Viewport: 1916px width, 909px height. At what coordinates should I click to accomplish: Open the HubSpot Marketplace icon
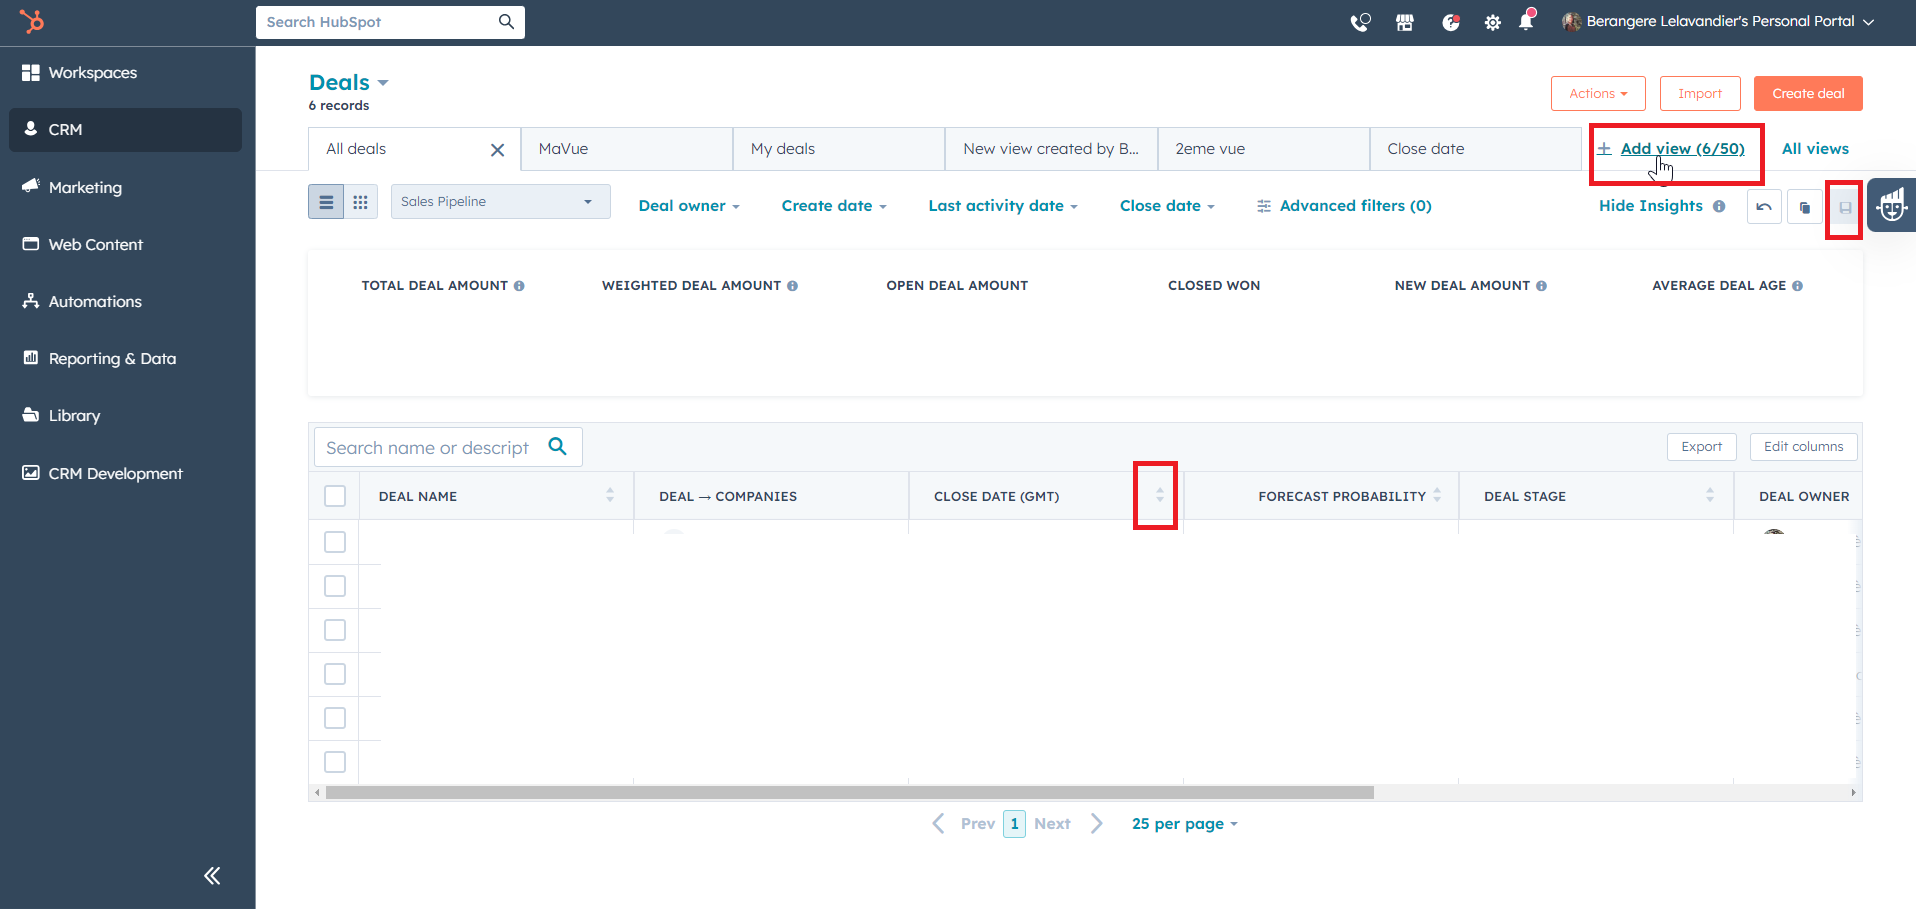[x=1405, y=22]
